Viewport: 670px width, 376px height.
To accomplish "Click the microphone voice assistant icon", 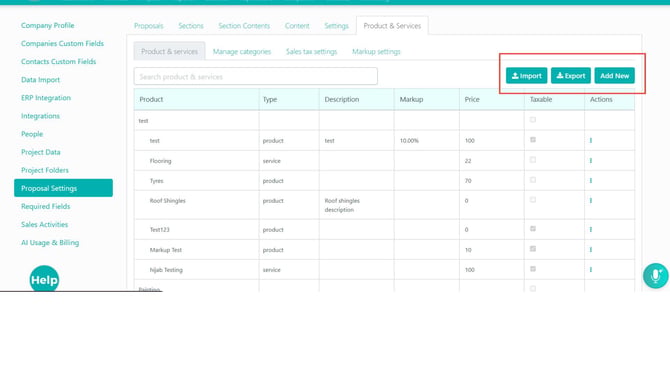I will tap(655, 276).
